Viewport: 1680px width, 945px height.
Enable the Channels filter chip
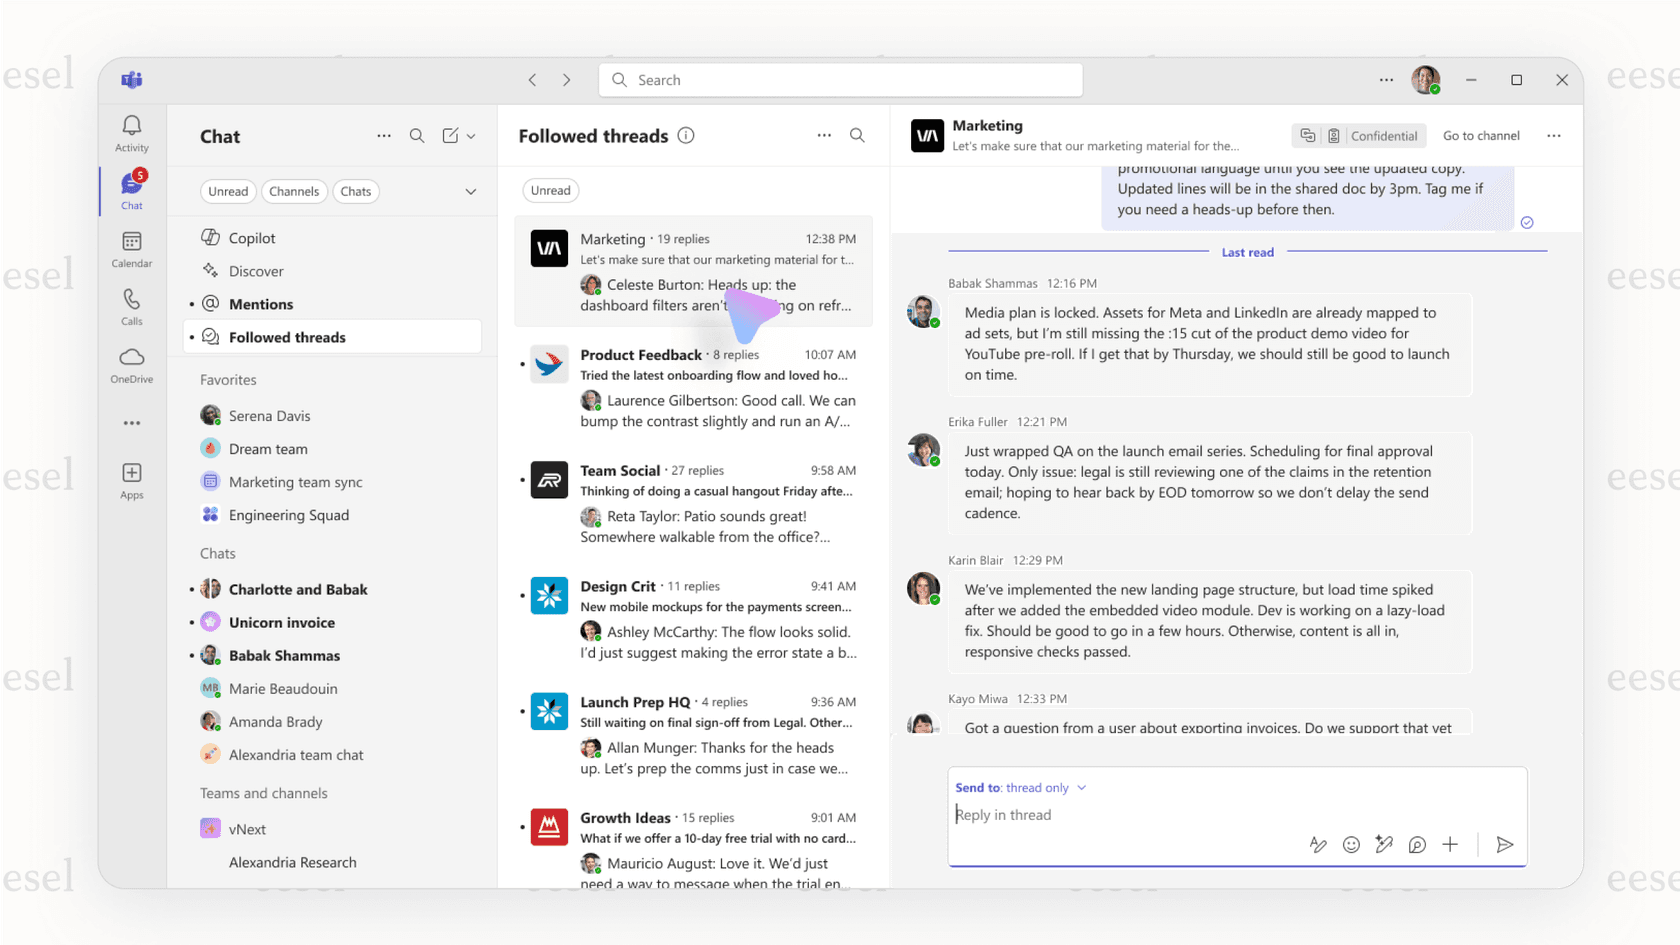click(x=294, y=191)
